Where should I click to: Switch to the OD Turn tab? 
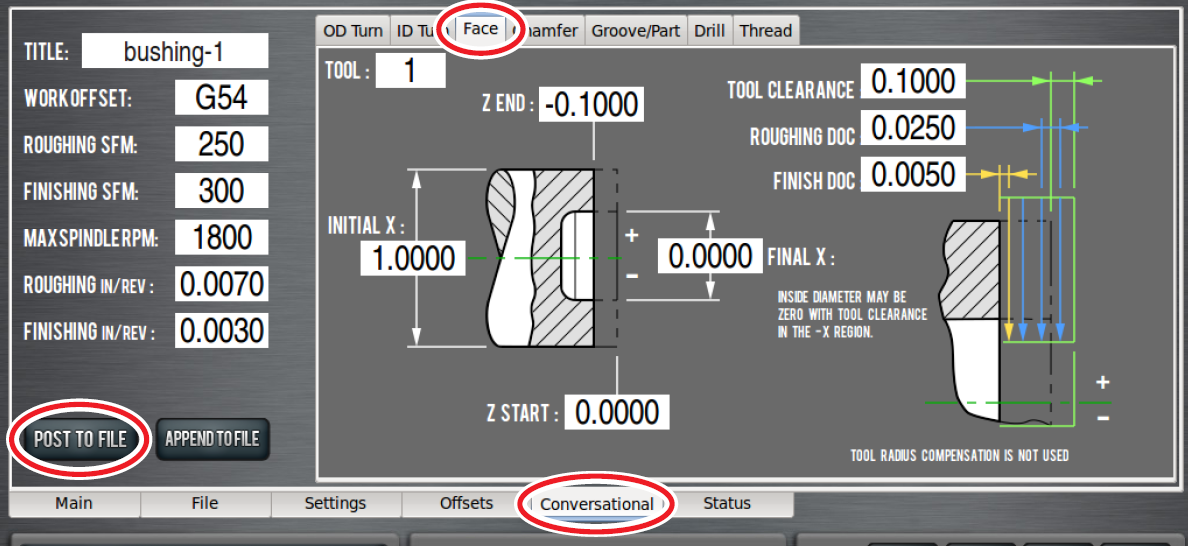[353, 31]
